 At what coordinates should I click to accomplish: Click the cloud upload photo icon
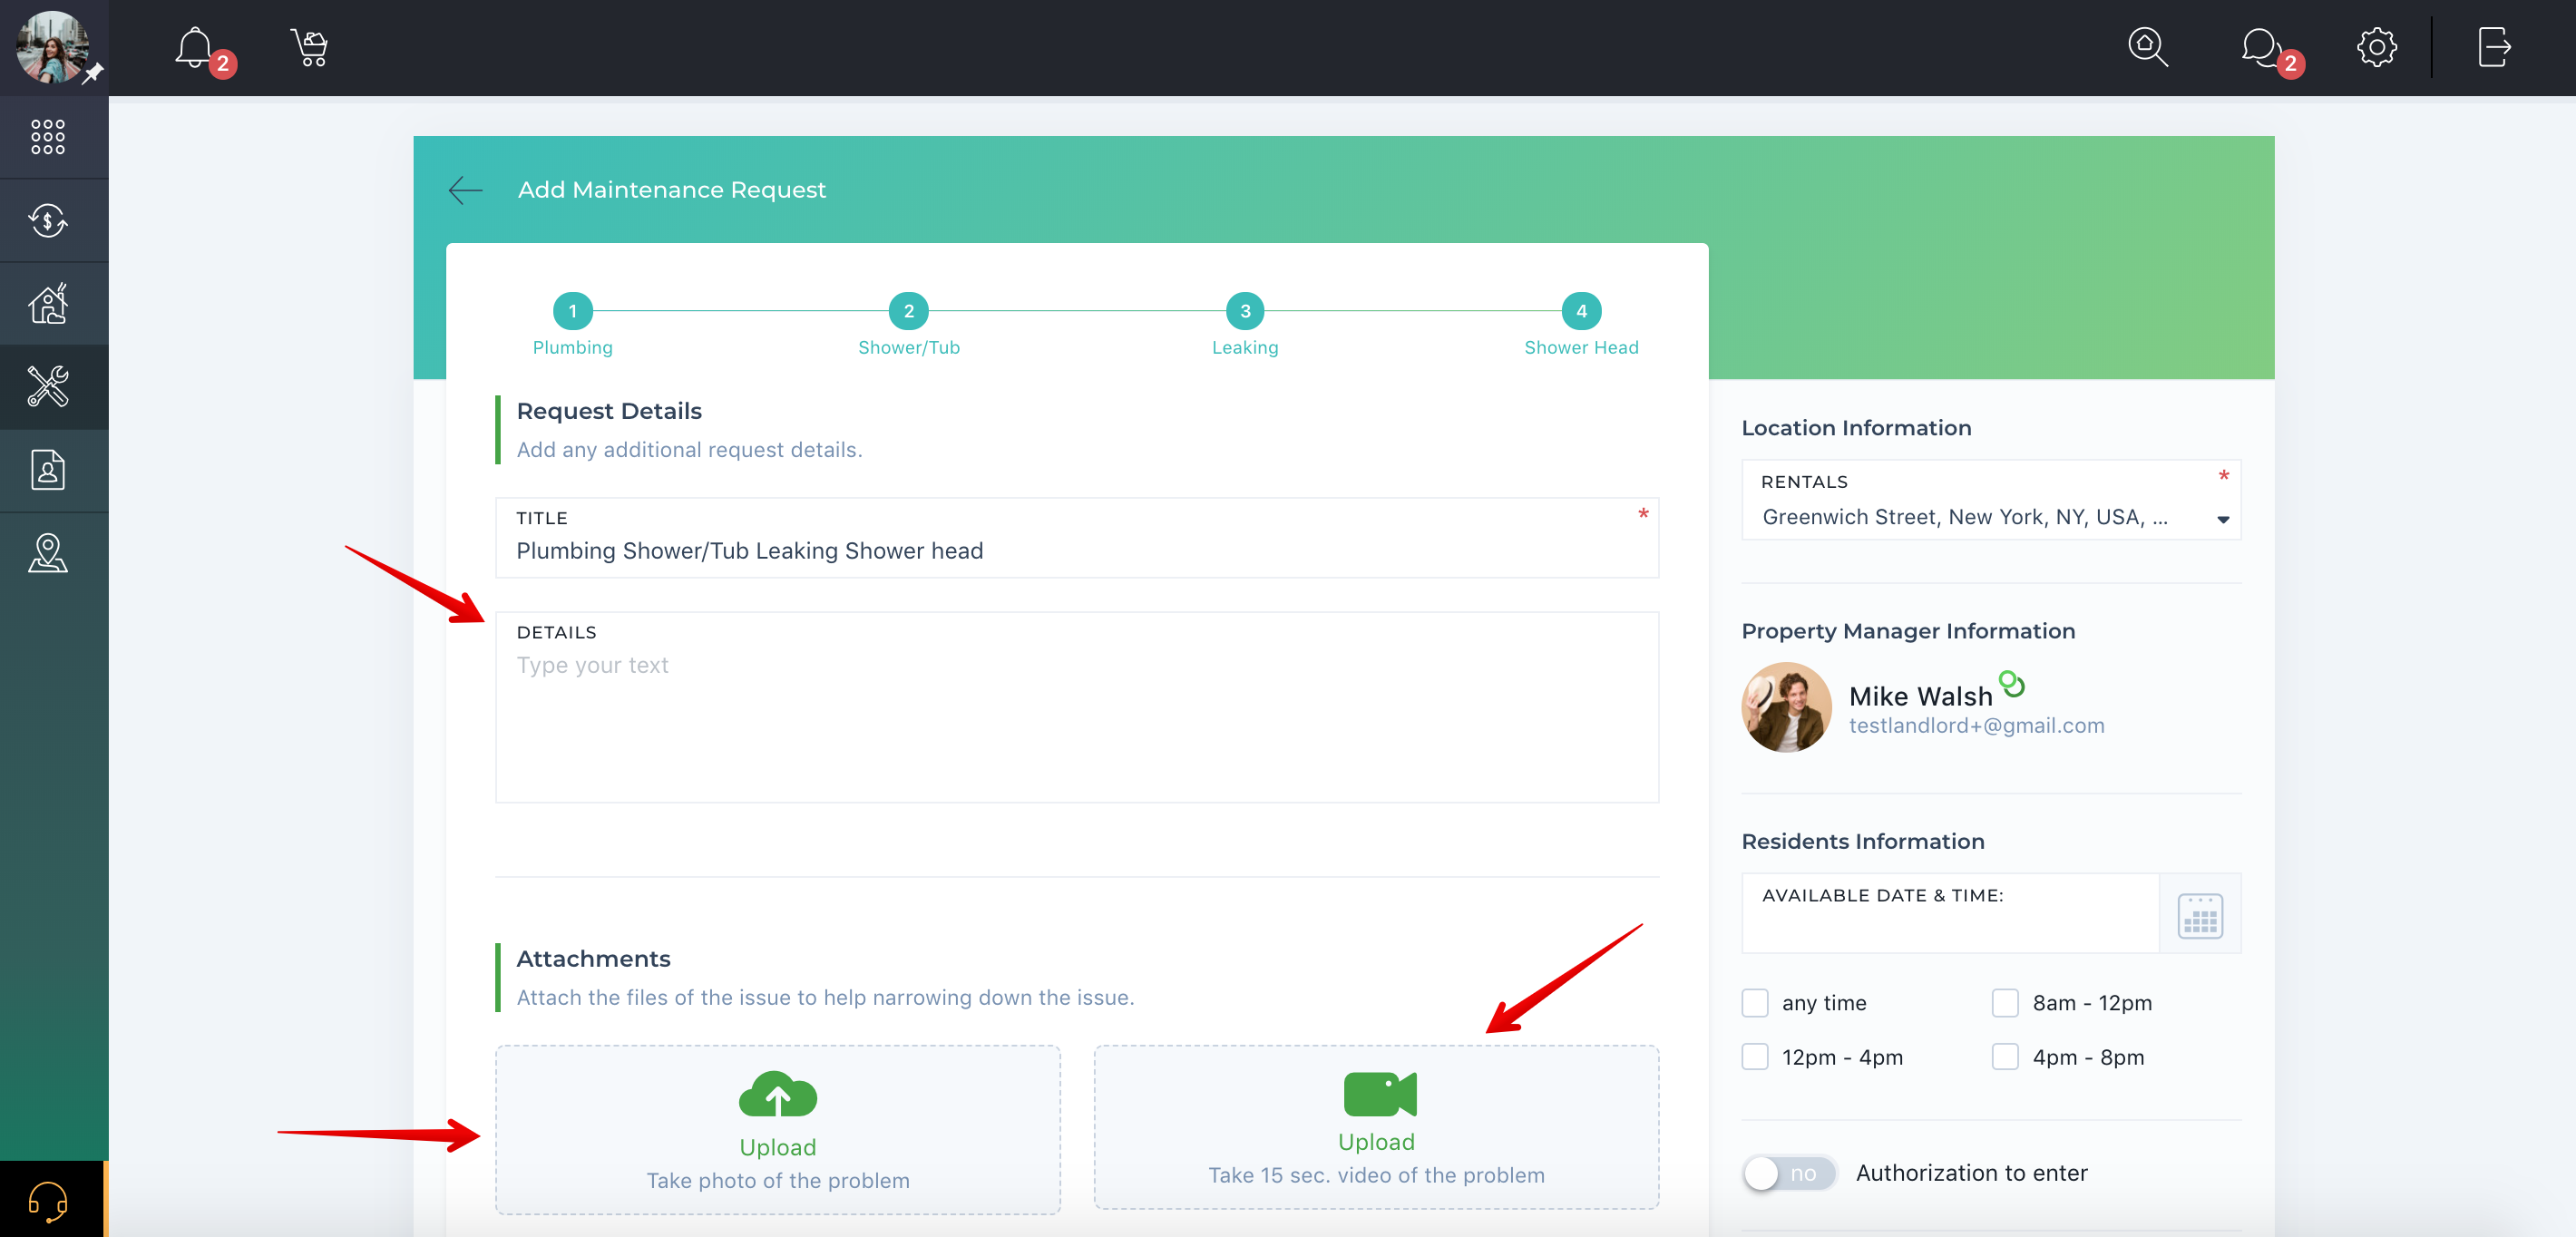pyautogui.click(x=777, y=1095)
